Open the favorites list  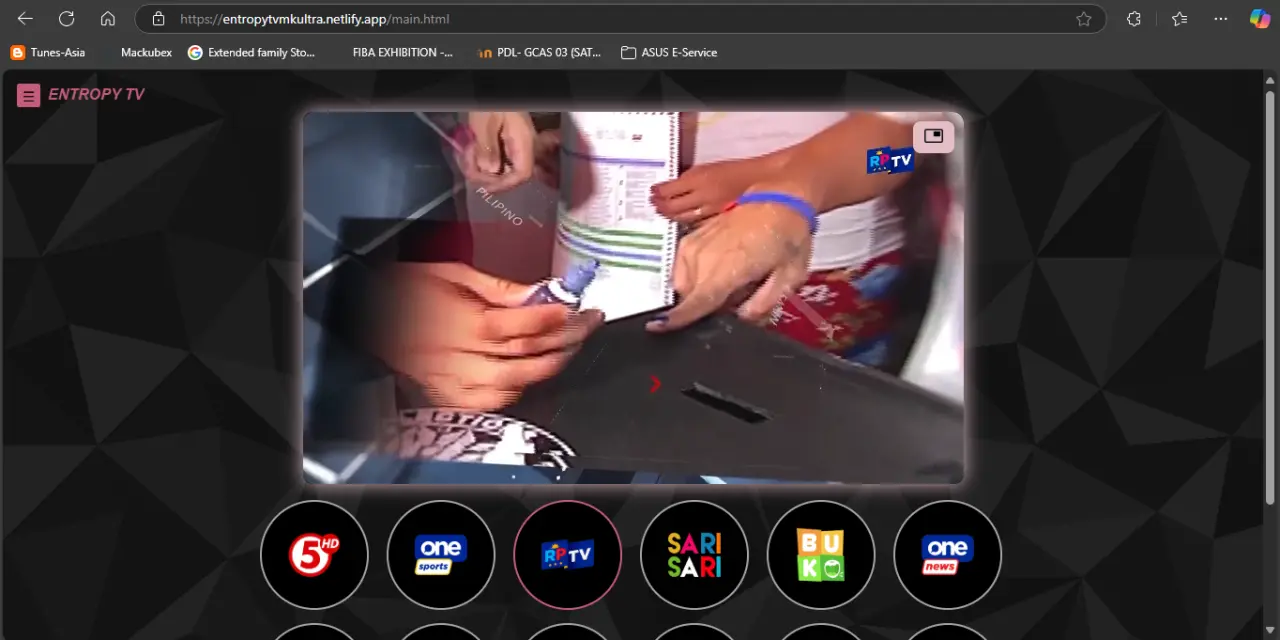click(x=1179, y=19)
